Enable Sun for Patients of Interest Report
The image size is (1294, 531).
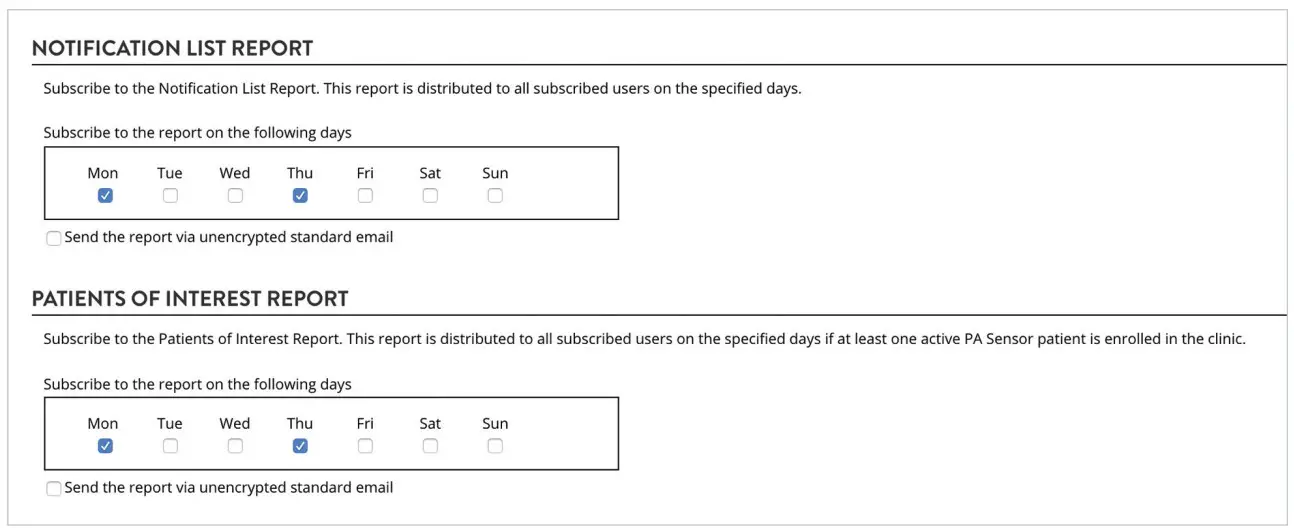(495, 446)
